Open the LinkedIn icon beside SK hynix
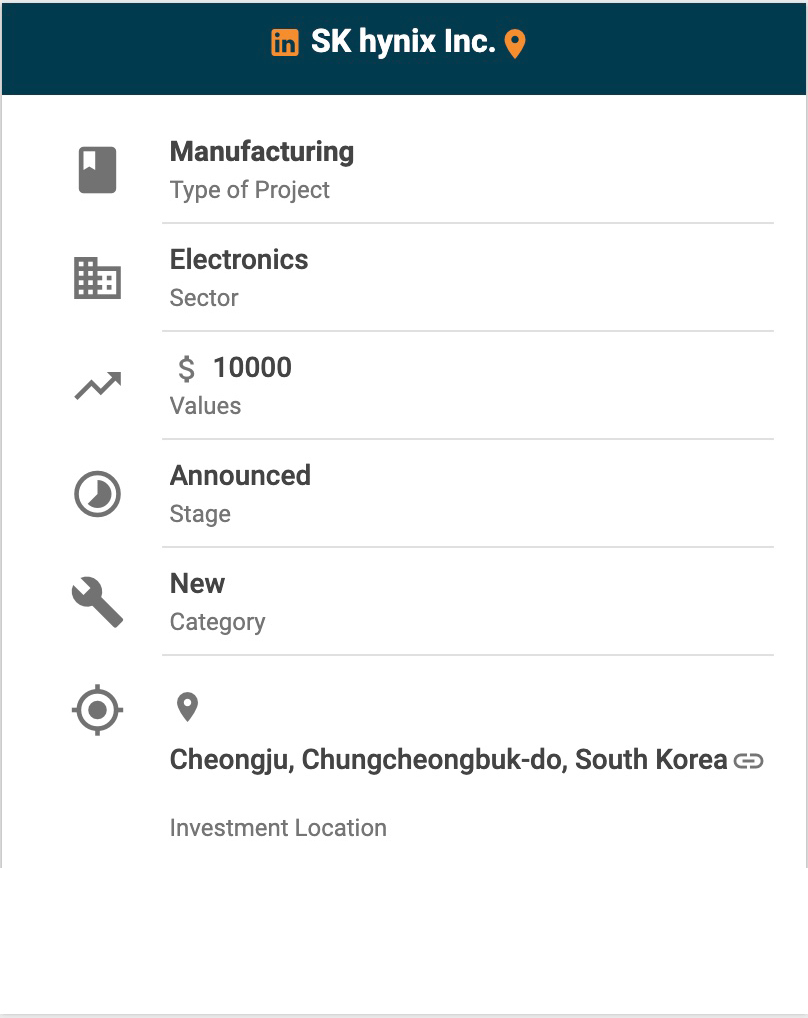Viewport: 808px width, 1018px height. 285,43
